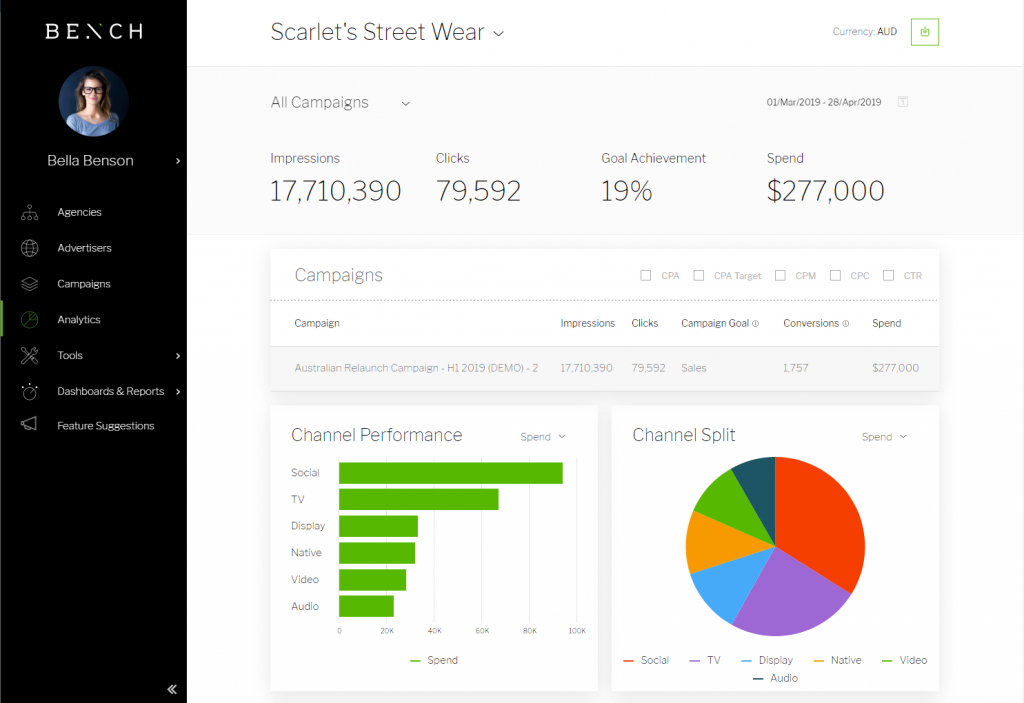
Task: Tick the CPM checkbox
Action: coord(780,276)
